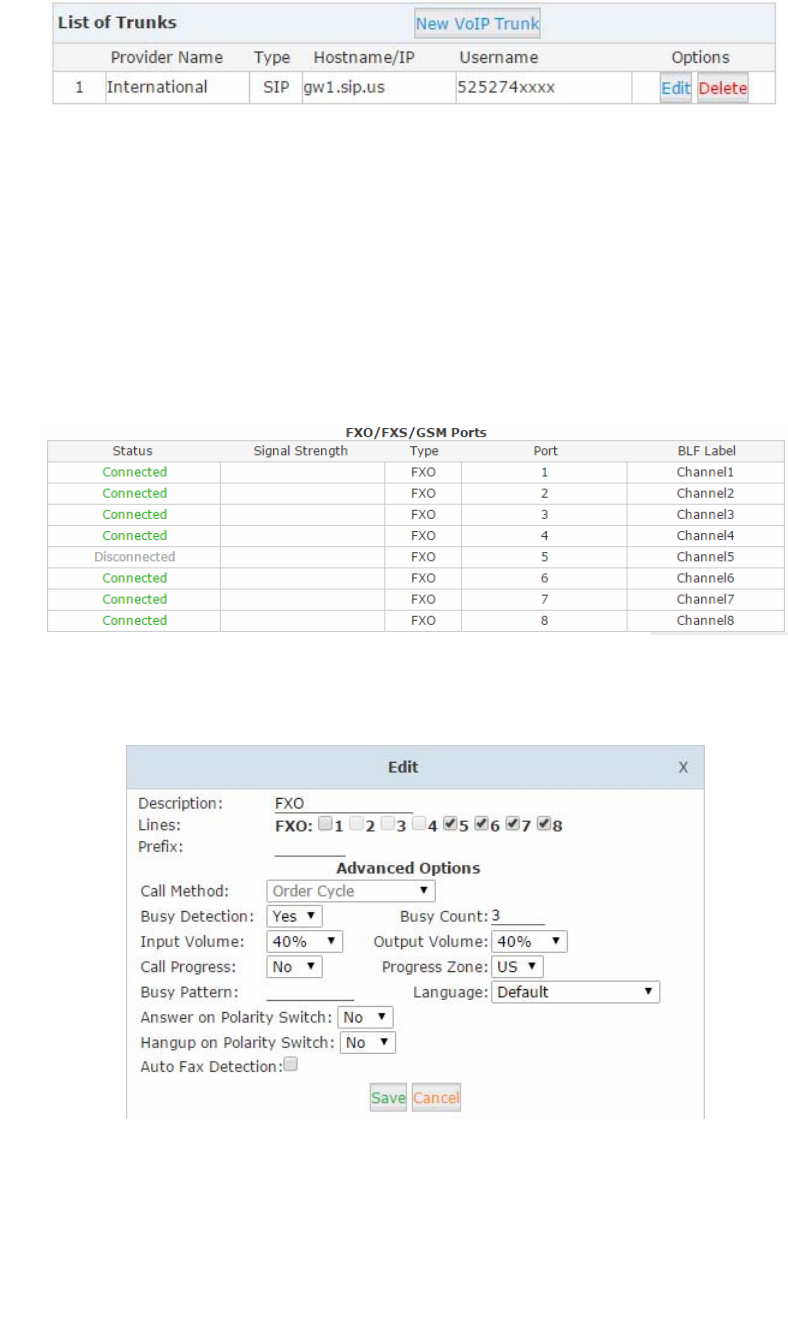
Task: Check FXO line 1 checkbox
Action: (325, 825)
